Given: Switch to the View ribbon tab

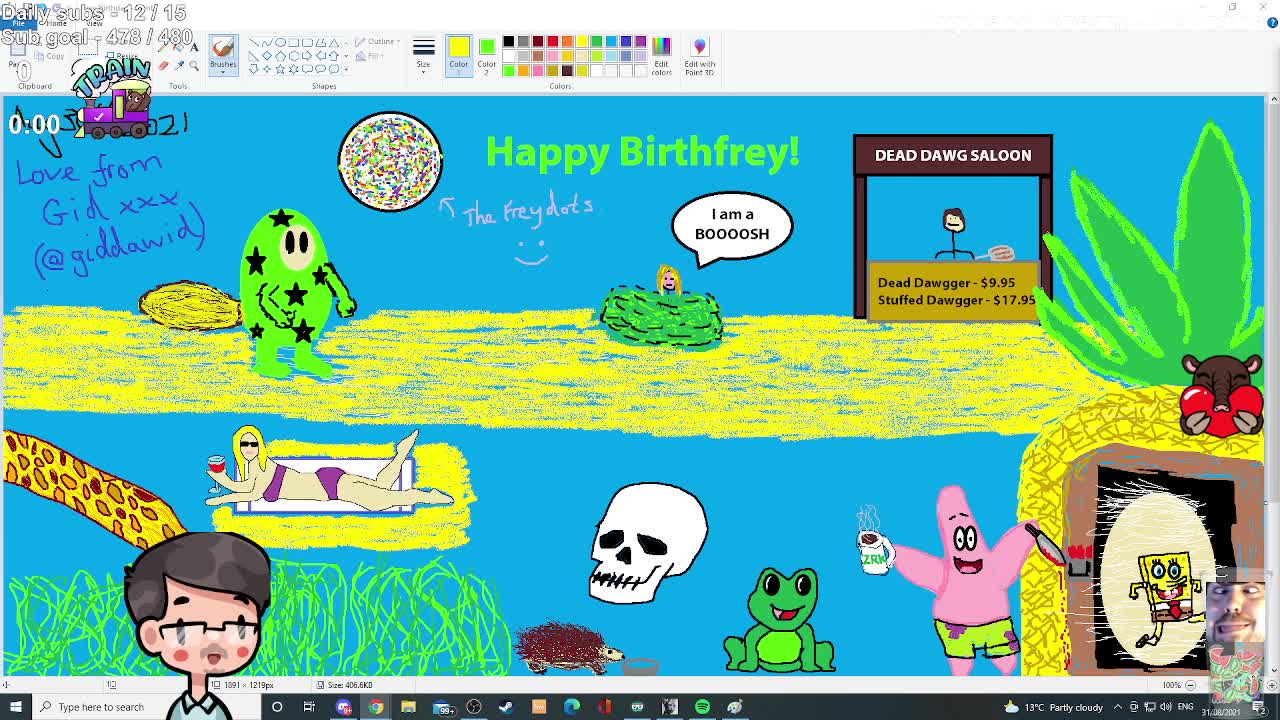Looking at the screenshot, I should [93, 22].
